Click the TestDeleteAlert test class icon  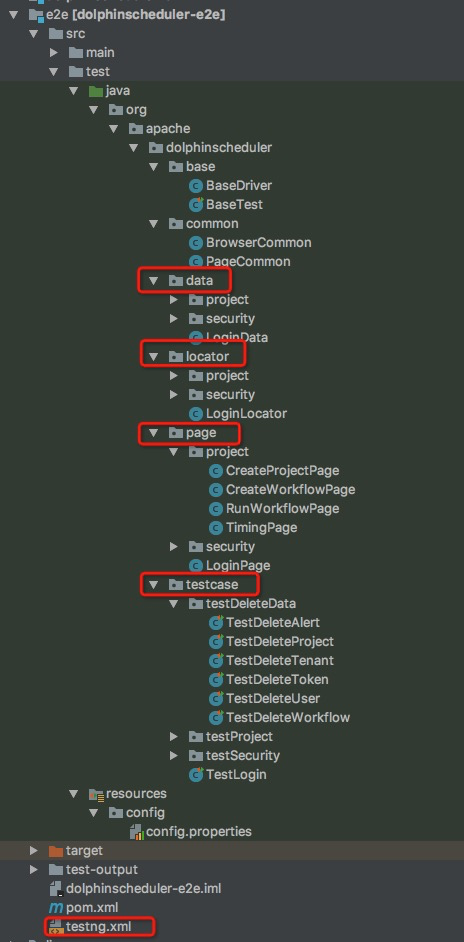(216, 622)
